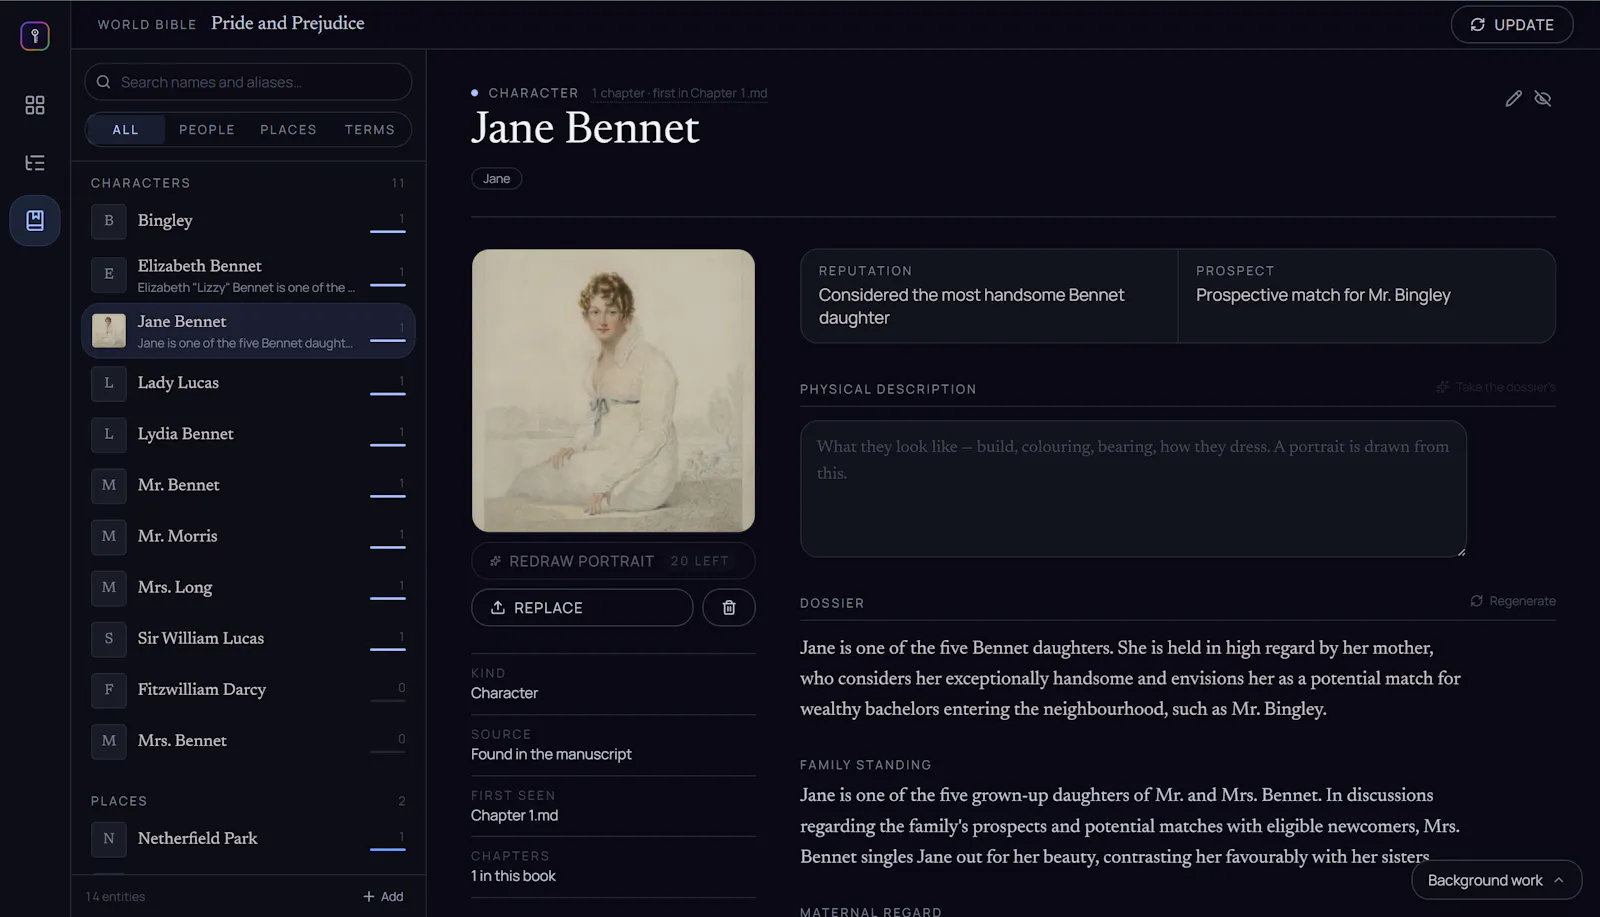Click the pencil edit icon for Jane Bennet
Image resolution: width=1600 pixels, height=917 pixels.
pos(1513,98)
